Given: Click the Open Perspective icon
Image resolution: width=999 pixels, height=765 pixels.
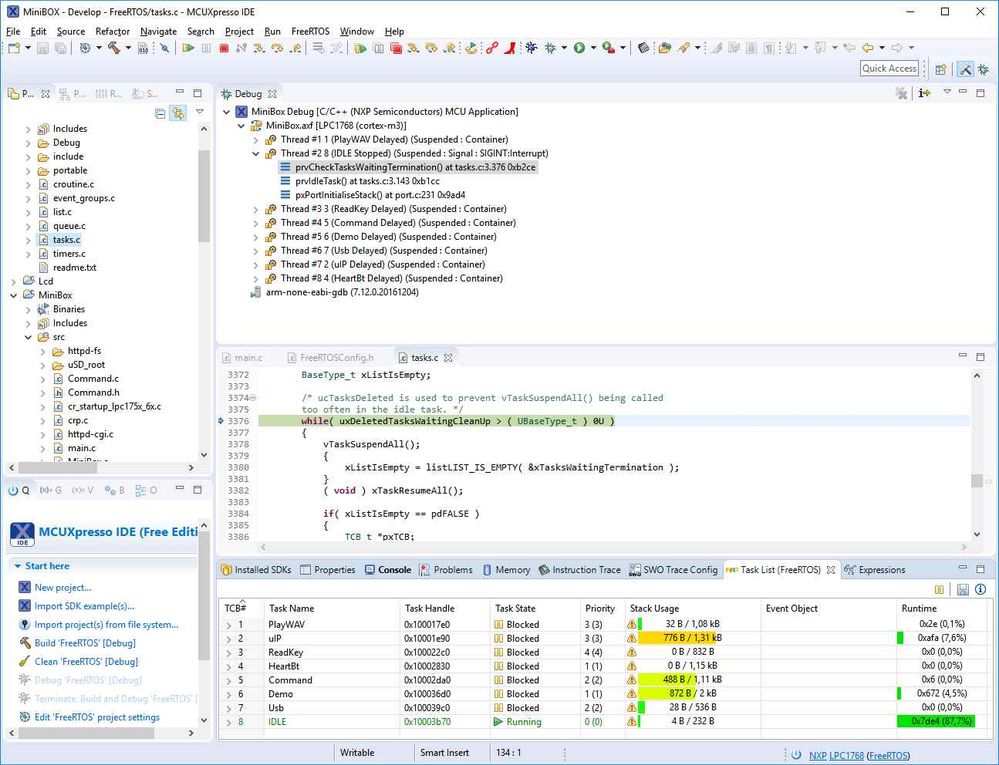Looking at the screenshot, I should click(x=939, y=69).
